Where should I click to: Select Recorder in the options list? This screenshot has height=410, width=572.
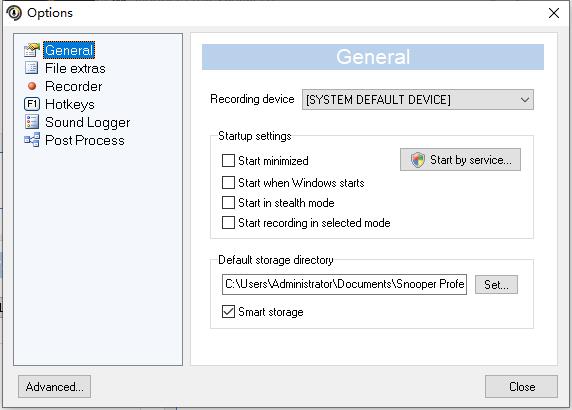73,86
